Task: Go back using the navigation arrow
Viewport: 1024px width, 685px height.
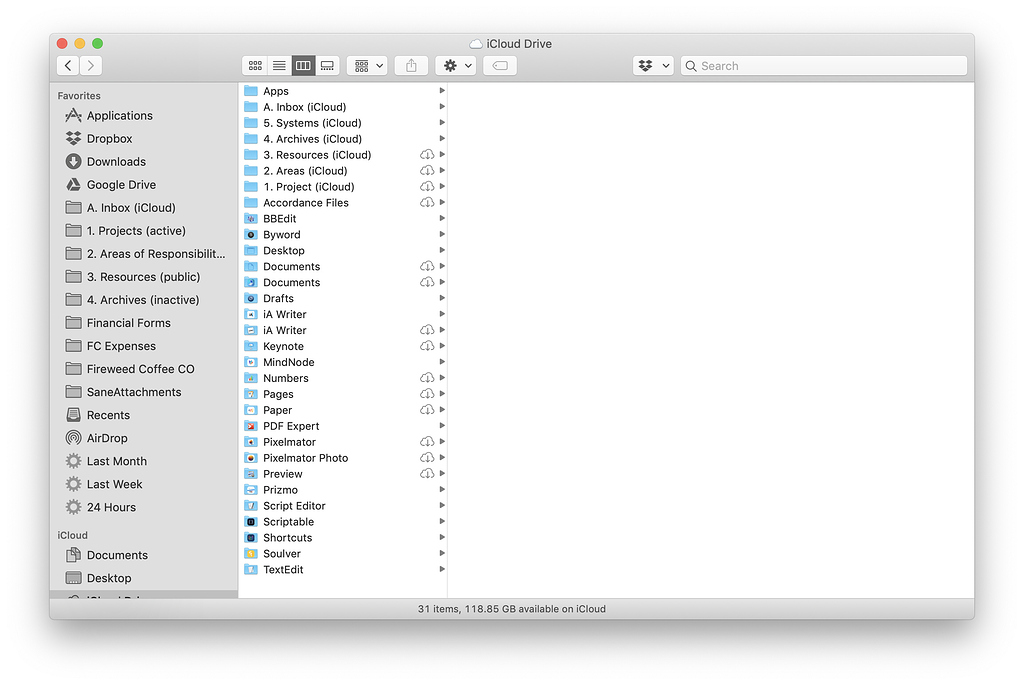Action: [x=67, y=65]
